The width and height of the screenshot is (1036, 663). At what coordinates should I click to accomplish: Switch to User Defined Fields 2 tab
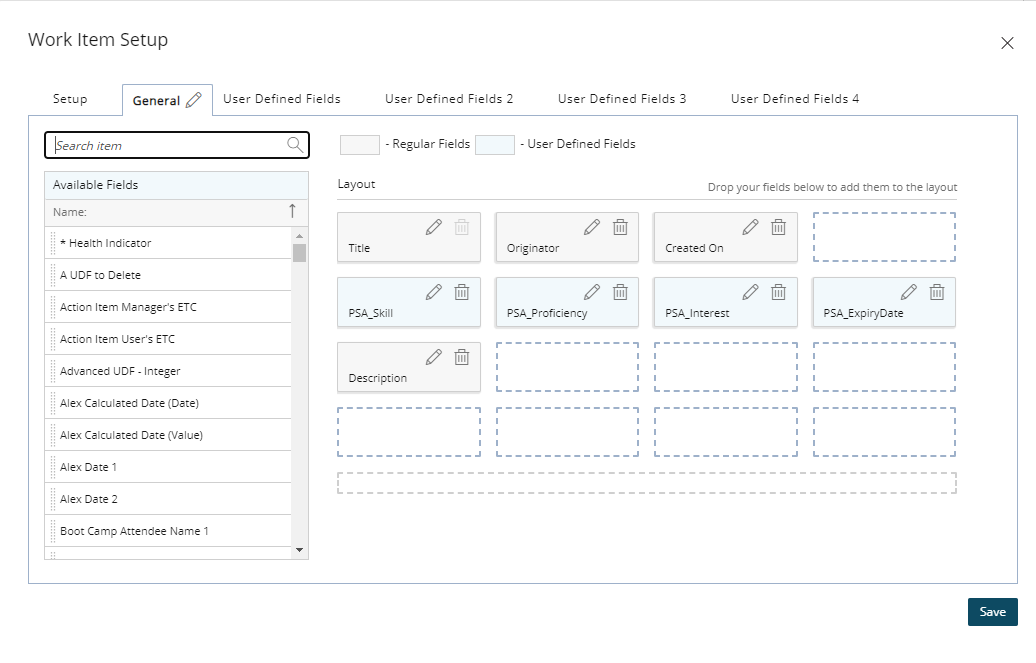(449, 99)
